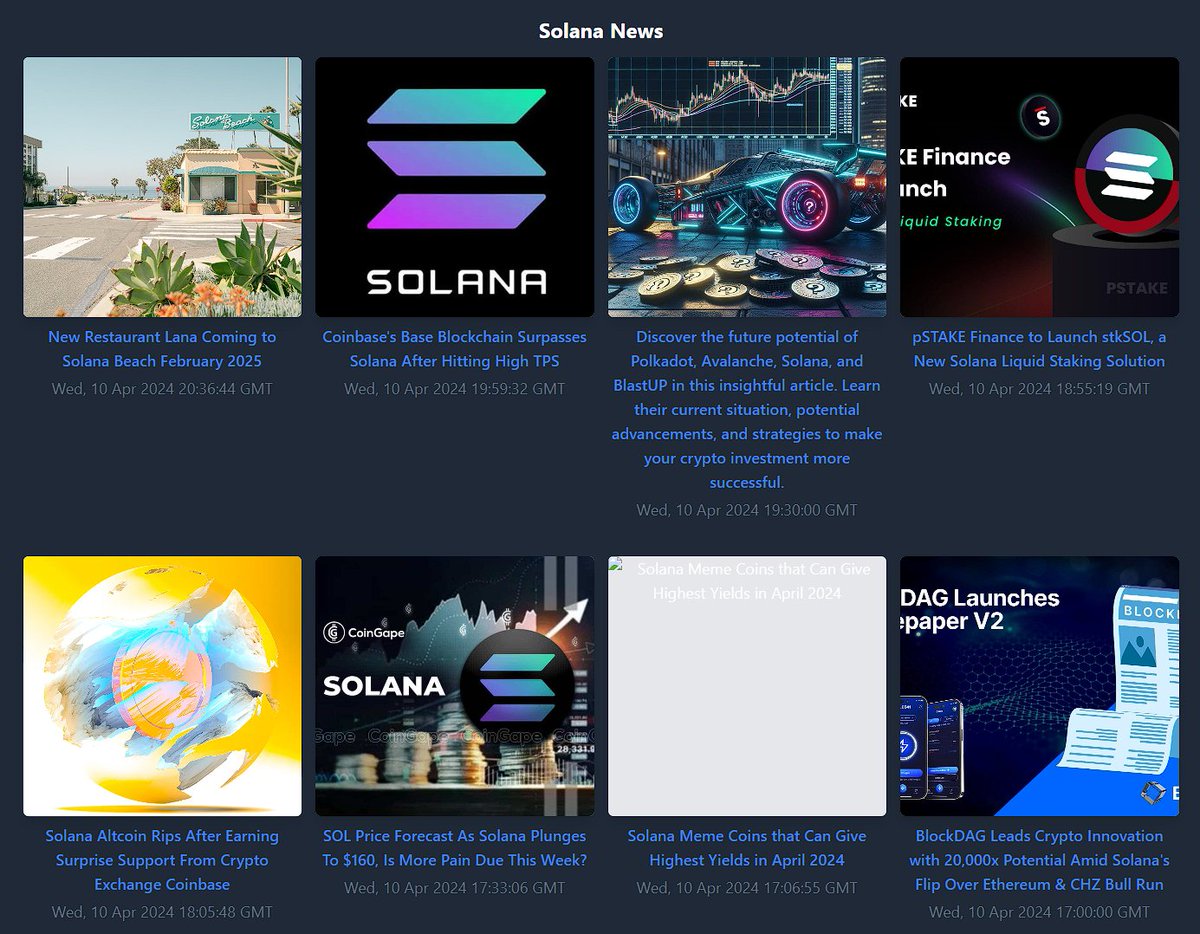
Task: Open the pSTAKE Finance liquid staking image
Action: [1040, 187]
